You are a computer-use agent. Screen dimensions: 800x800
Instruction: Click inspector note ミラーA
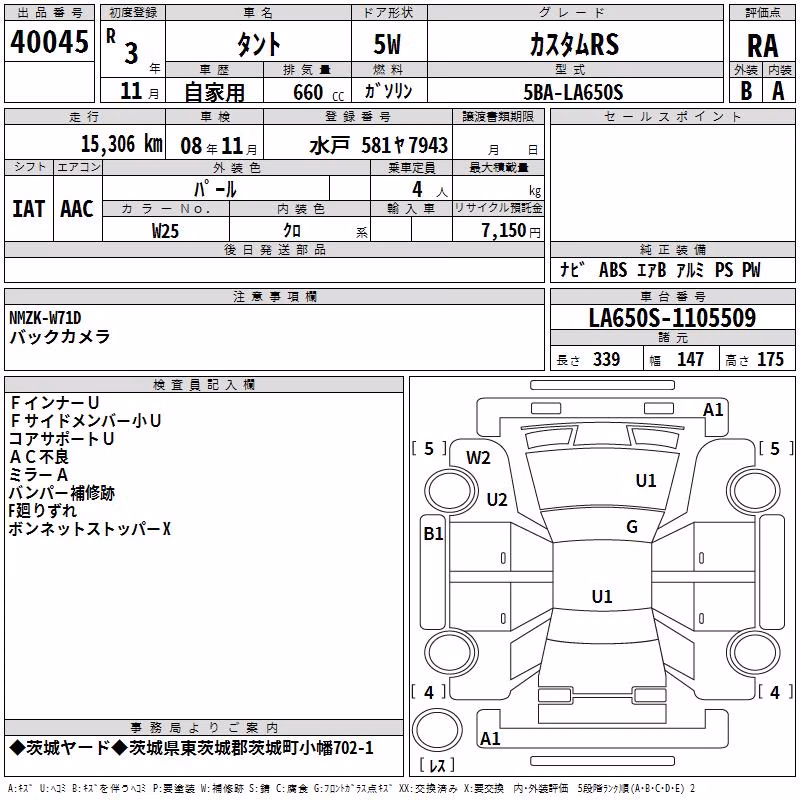pos(38,475)
